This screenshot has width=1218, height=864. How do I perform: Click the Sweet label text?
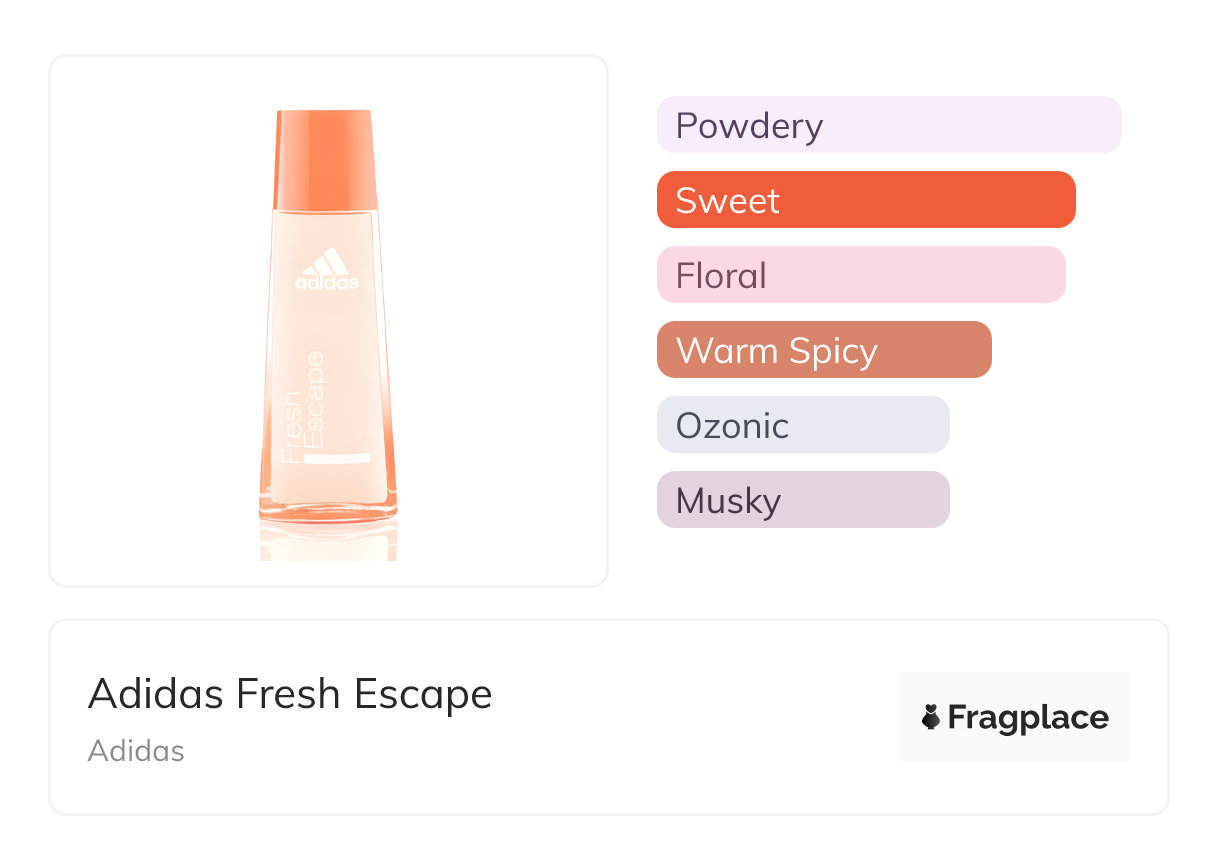(727, 200)
